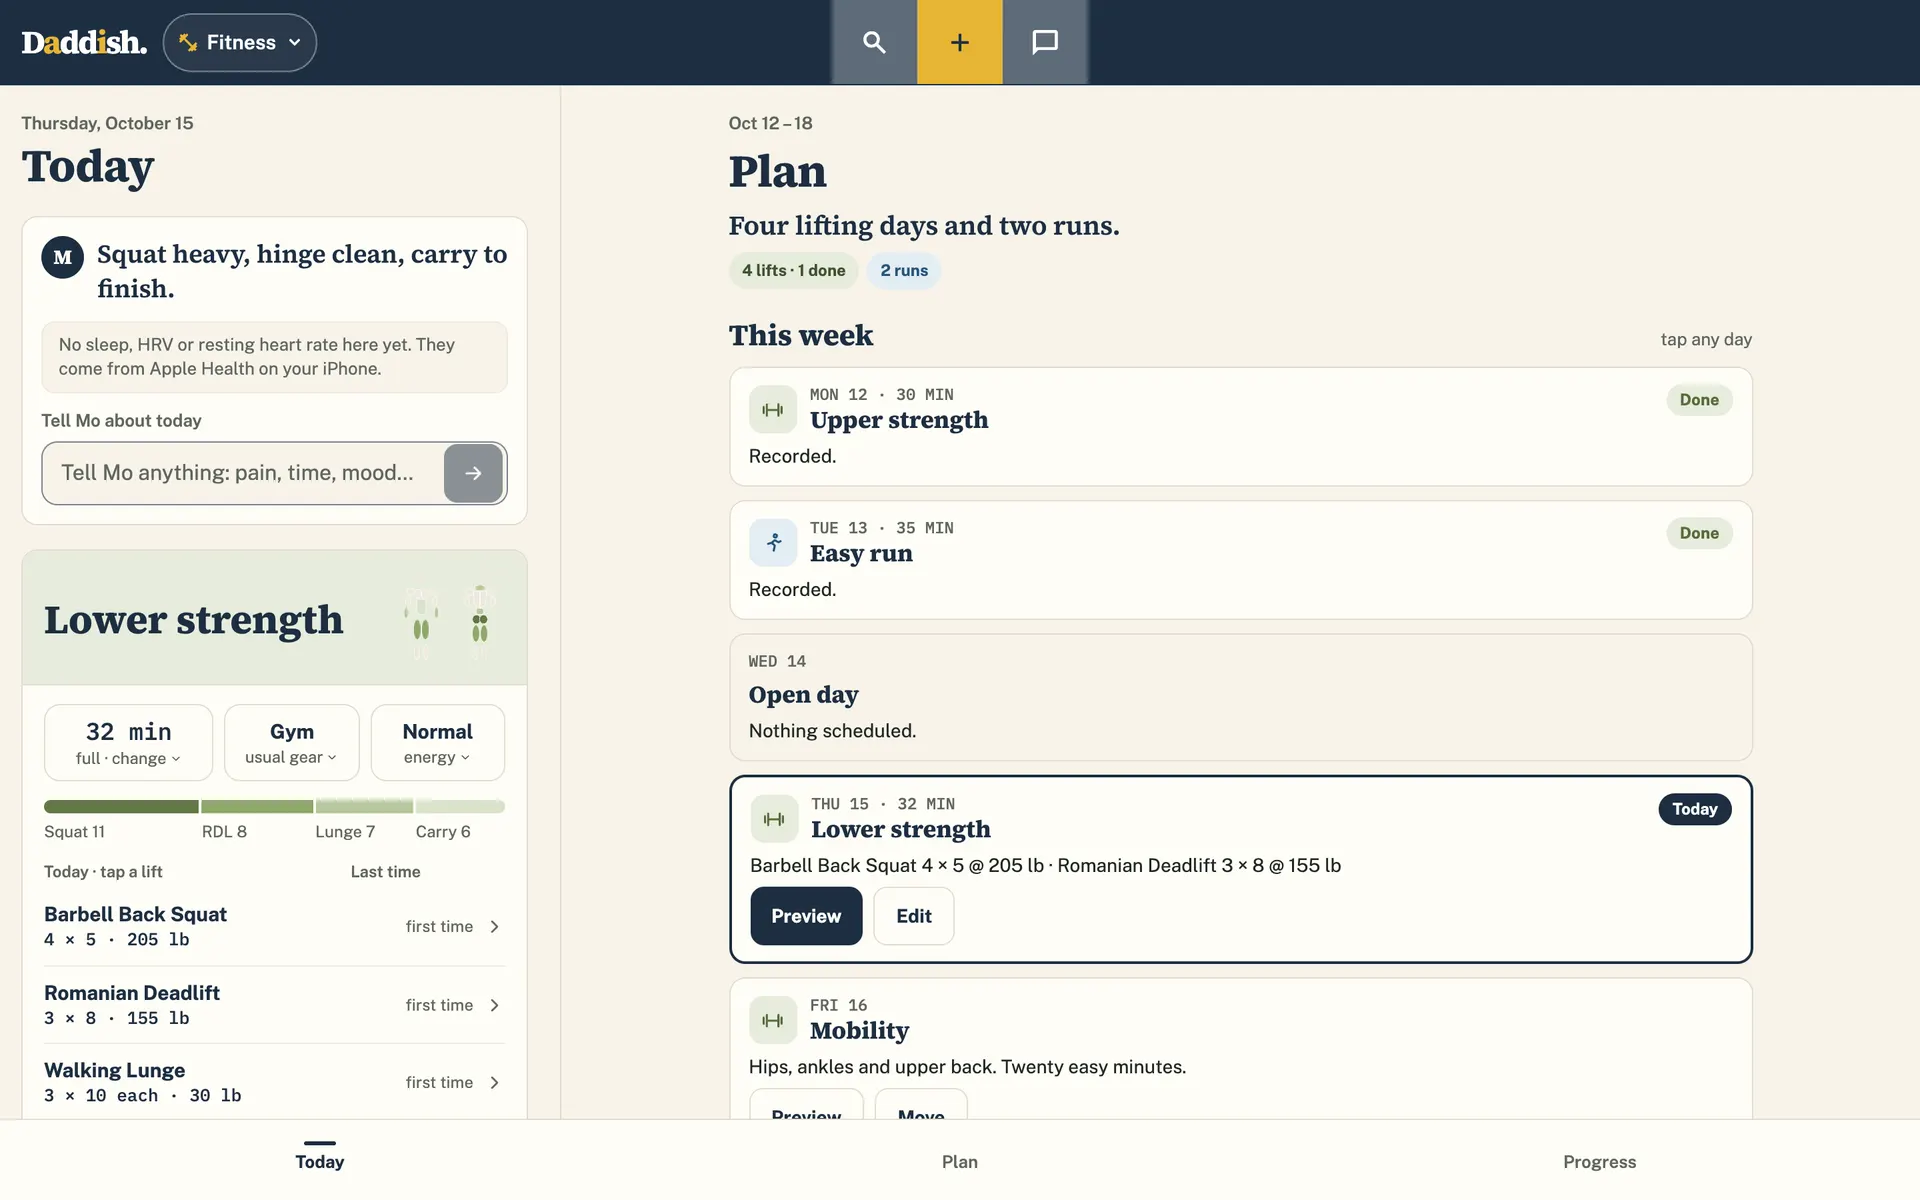The width and height of the screenshot is (1920, 1200).
Task: Change the Normal energy option
Action: coord(437,743)
